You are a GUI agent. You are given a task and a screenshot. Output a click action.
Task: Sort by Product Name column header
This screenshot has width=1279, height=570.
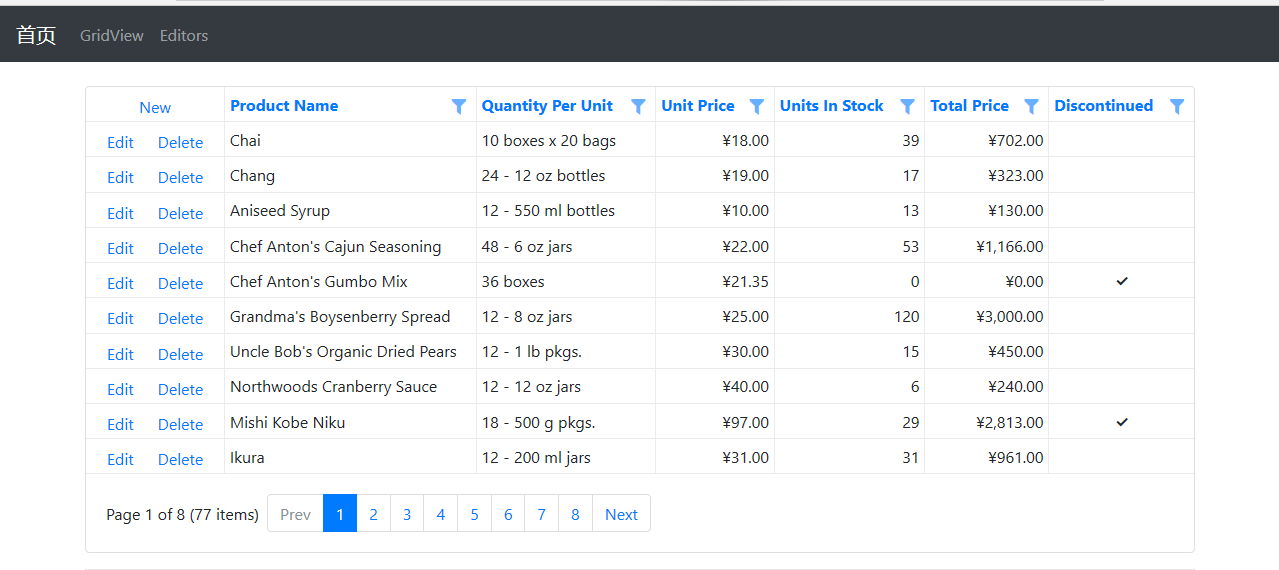pyautogui.click(x=284, y=106)
